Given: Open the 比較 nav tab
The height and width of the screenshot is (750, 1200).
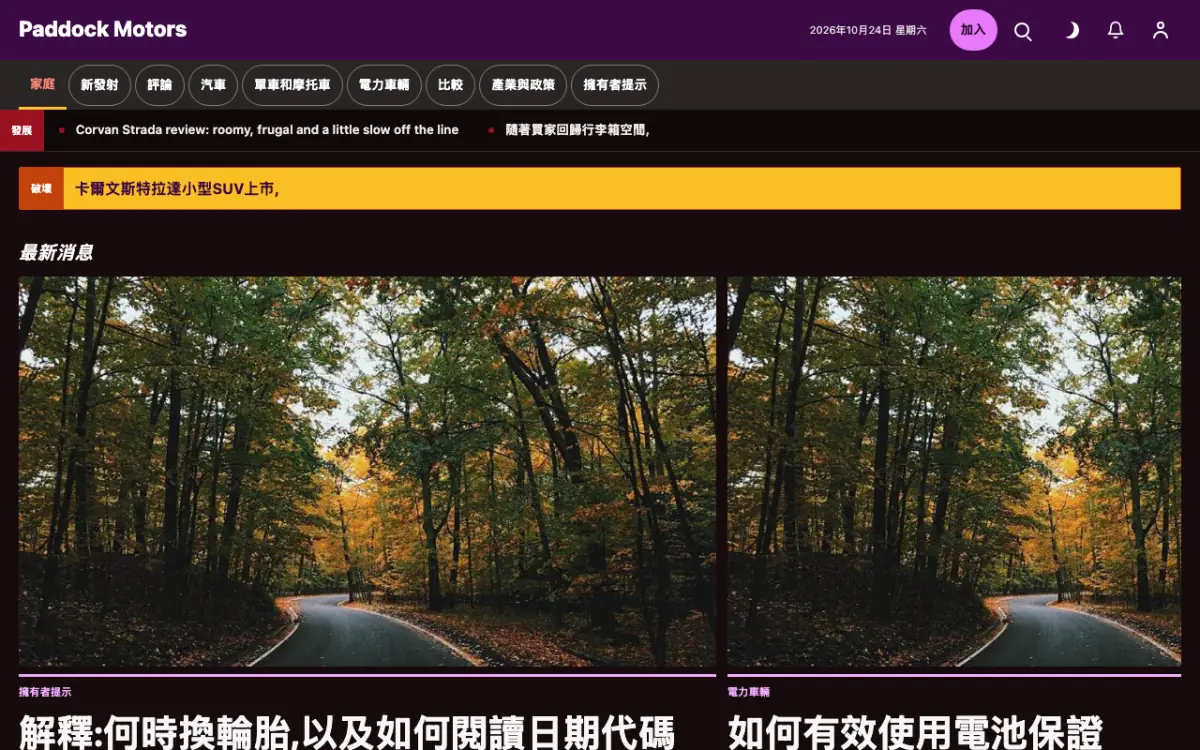Looking at the screenshot, I should point(451,85).
